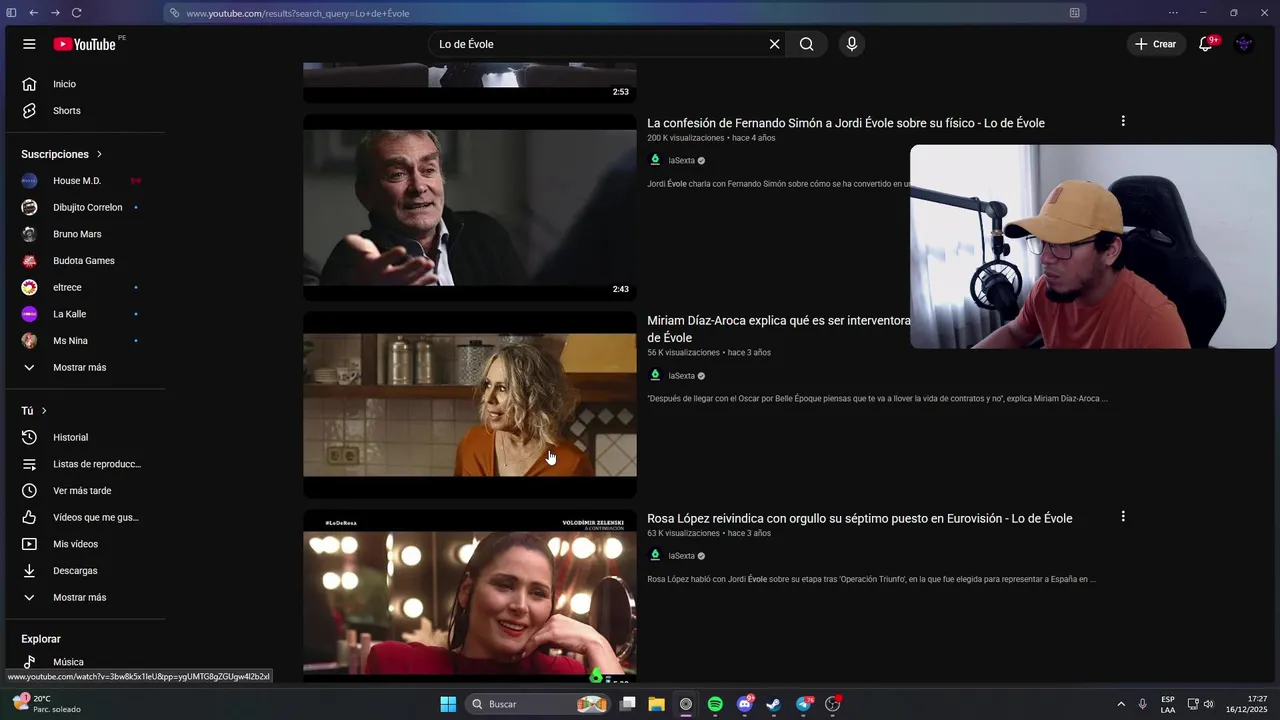
Task: Open the Windows Start menu
Action: click(448, 704)
